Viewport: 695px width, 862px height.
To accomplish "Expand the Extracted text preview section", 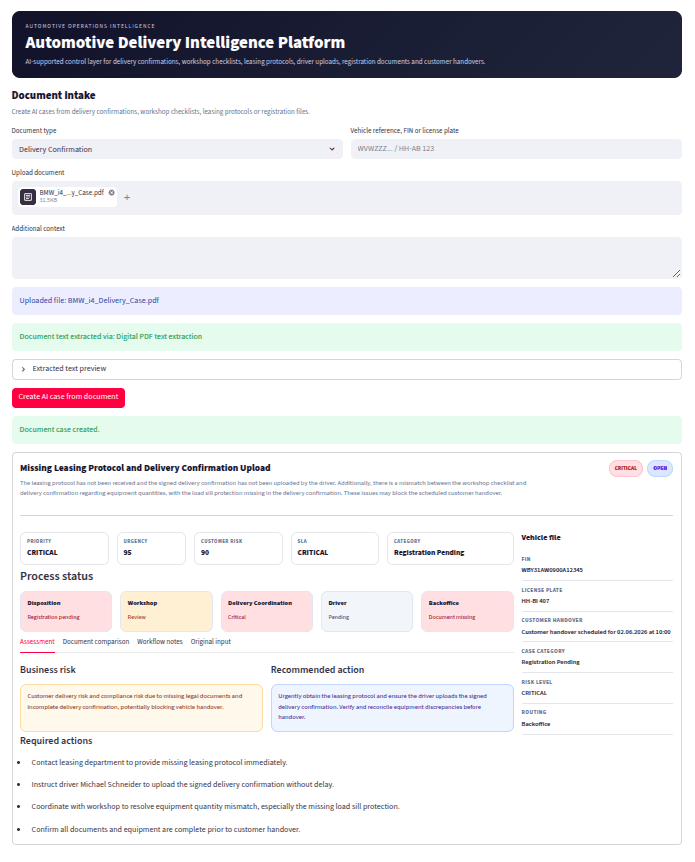I will (x=346, y=369).
